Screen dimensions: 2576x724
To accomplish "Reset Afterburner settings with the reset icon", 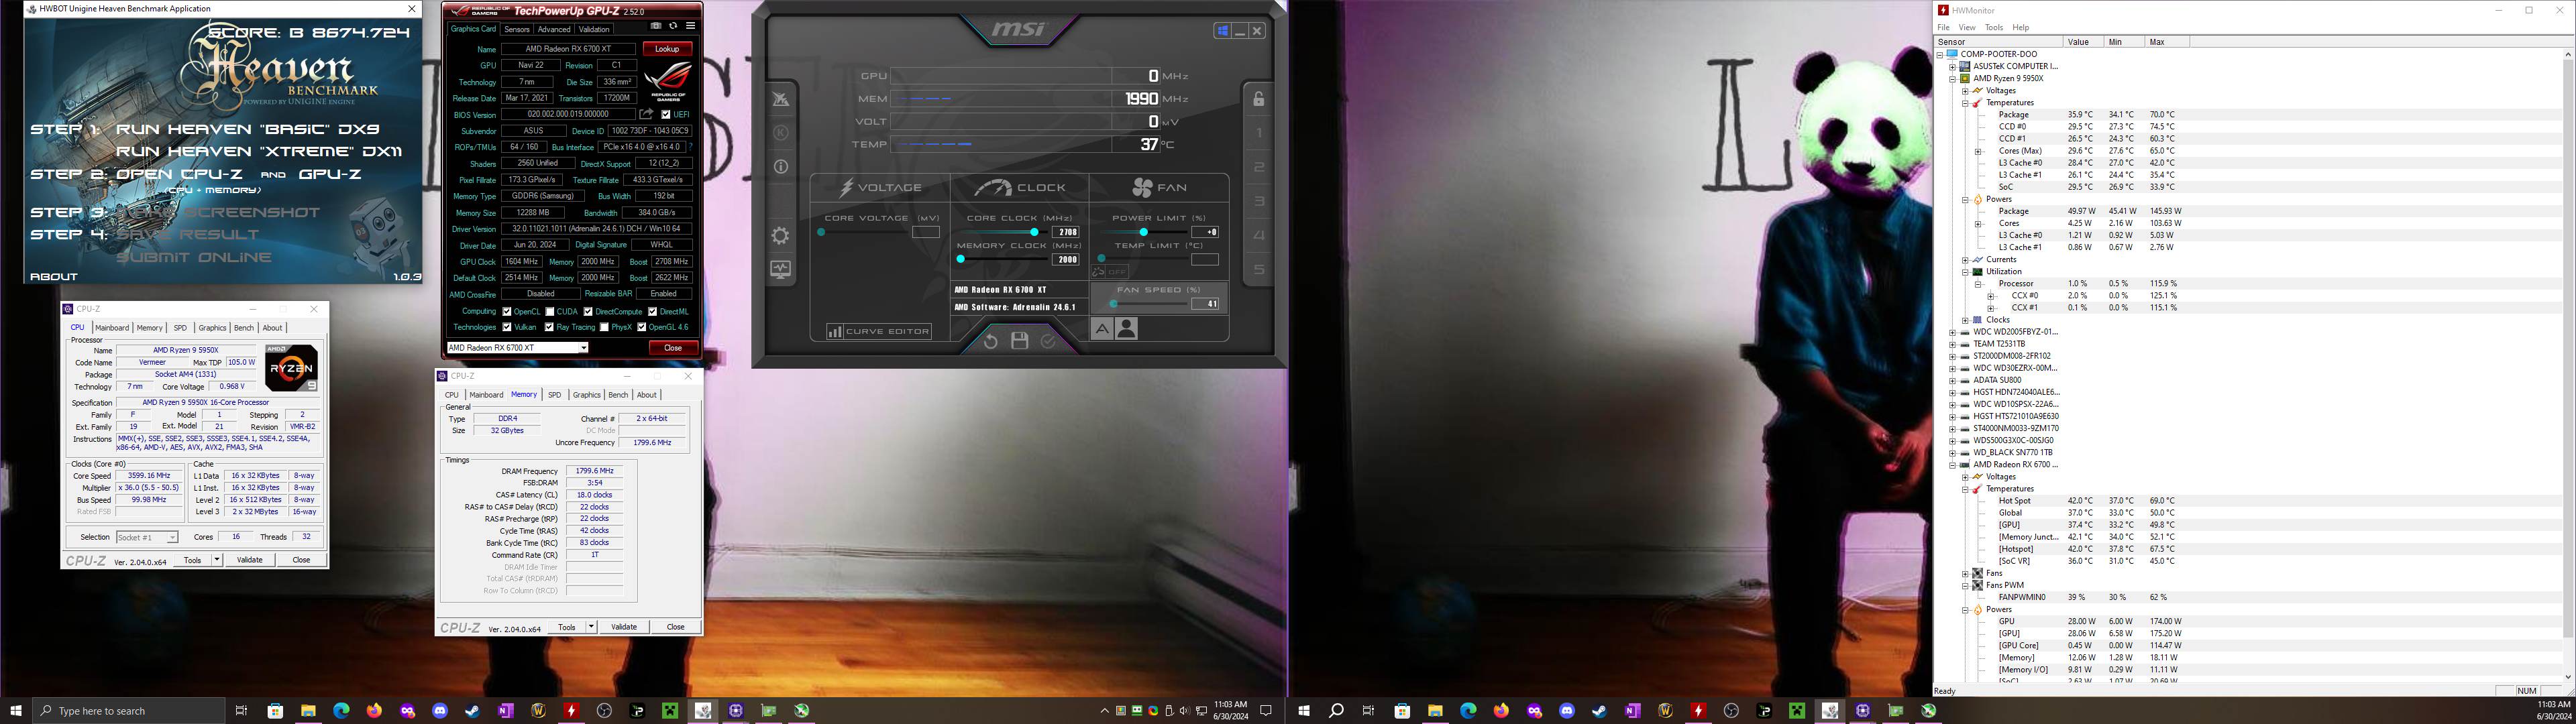I will coord(990,341).
